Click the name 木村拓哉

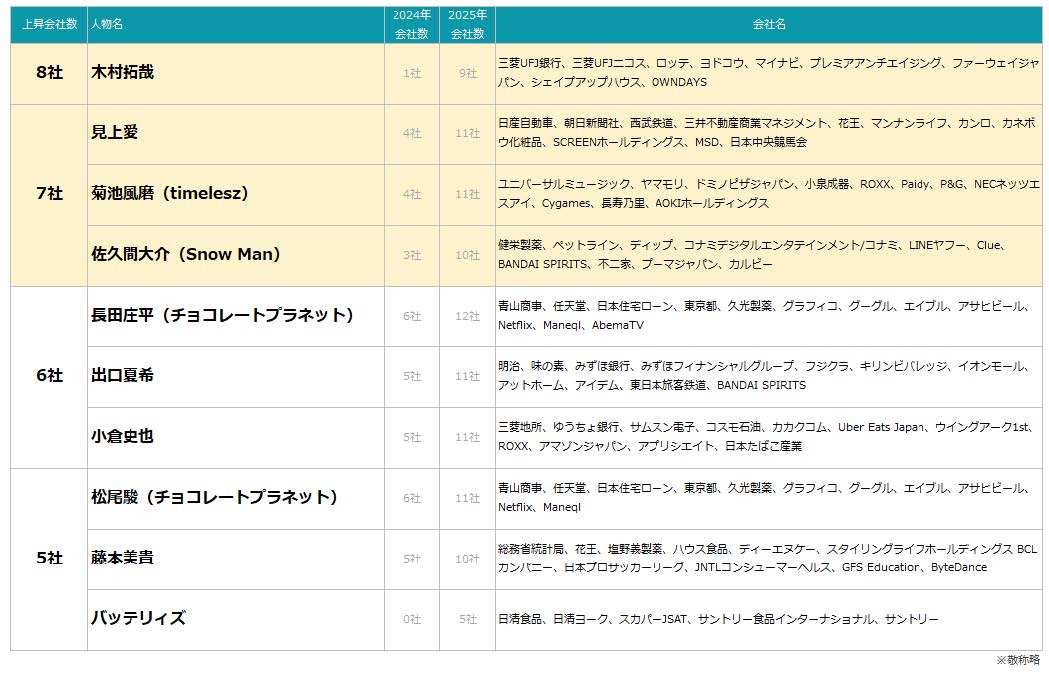point(123,73)
